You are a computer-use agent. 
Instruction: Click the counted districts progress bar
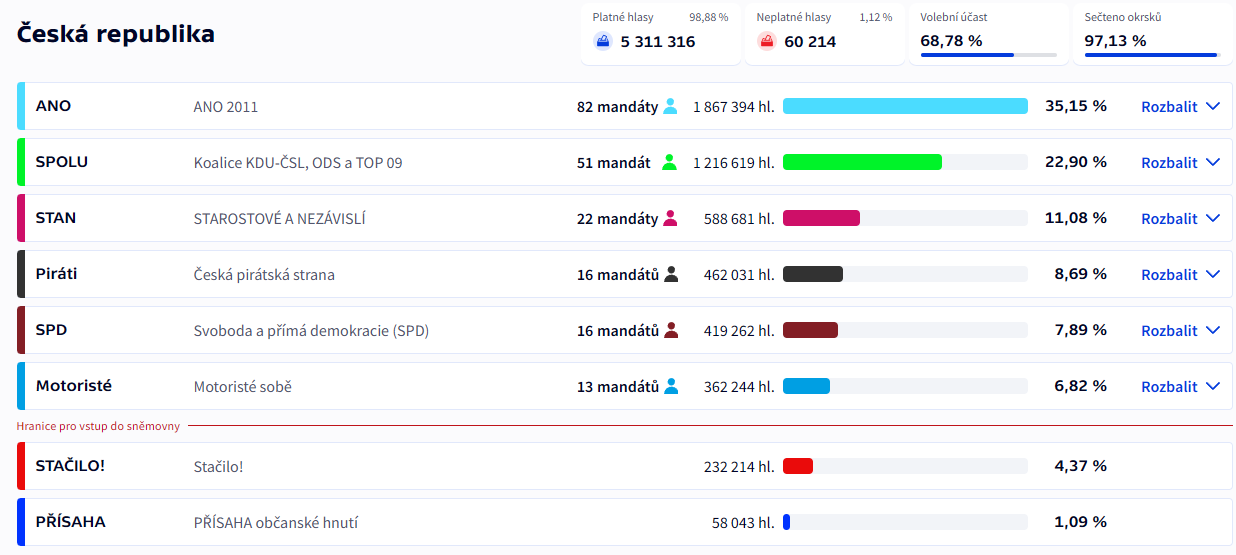(1151, 55)
